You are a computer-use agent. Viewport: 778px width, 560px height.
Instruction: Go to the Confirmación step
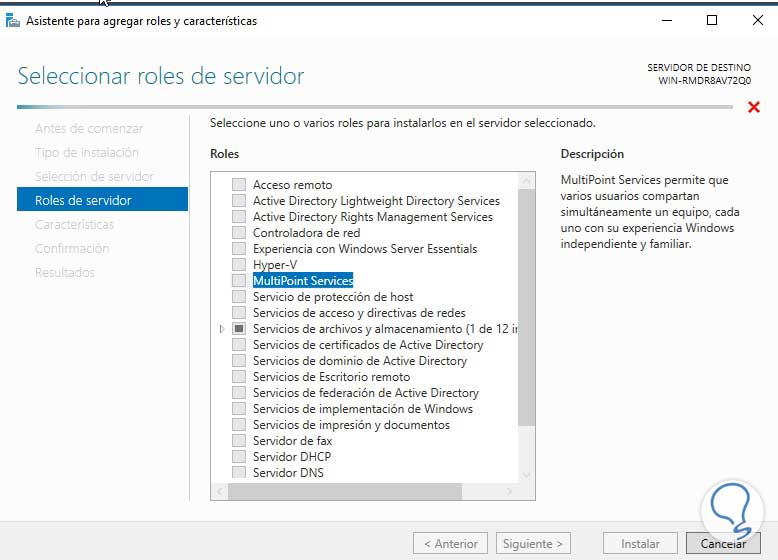72,248
